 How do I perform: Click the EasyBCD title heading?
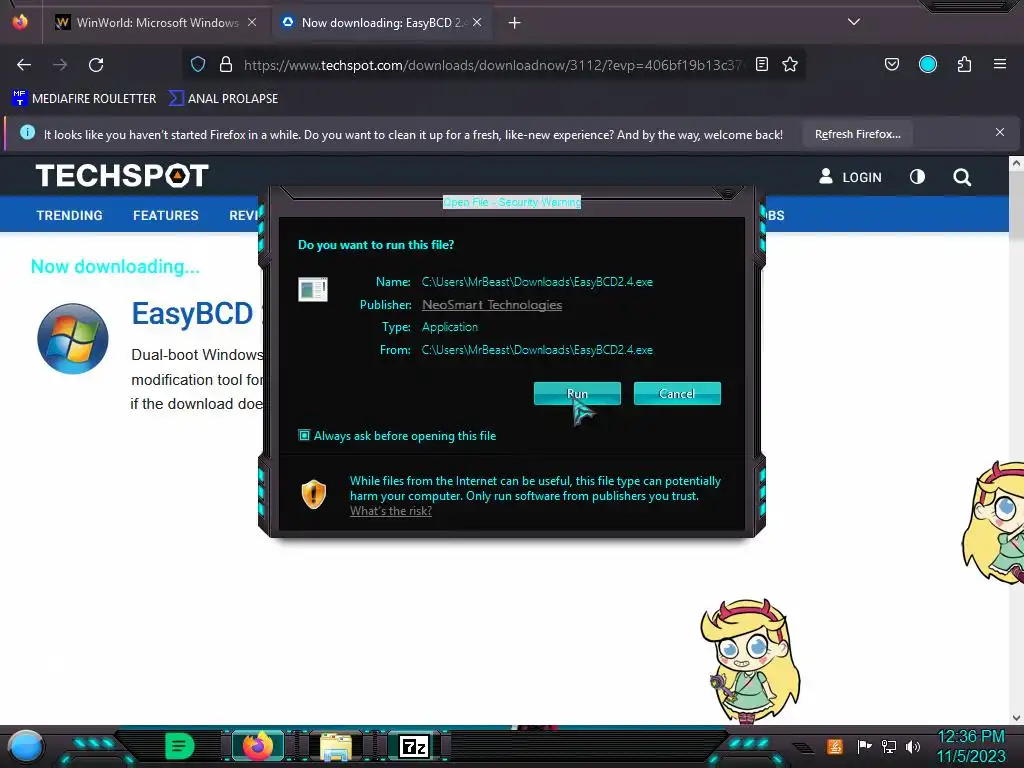click(x=192, y=313)
